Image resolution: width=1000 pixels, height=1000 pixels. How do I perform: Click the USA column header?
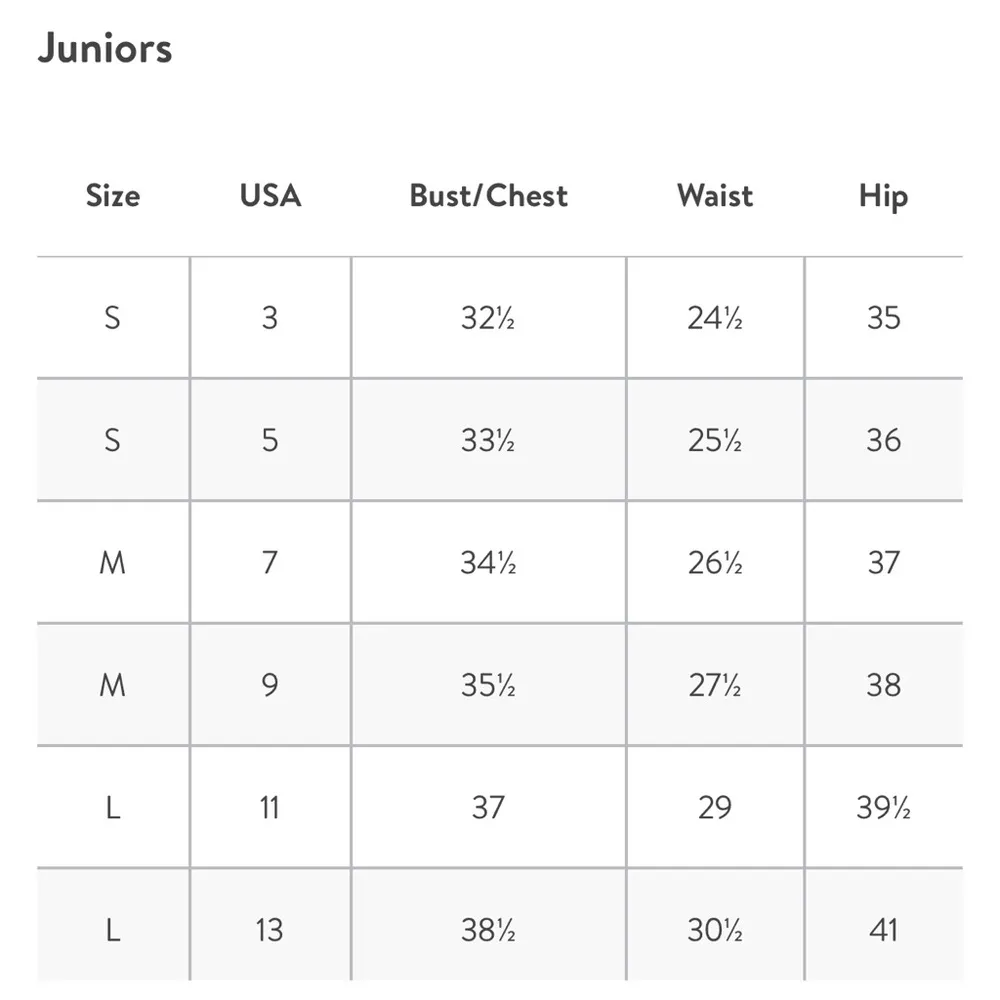click(270, 195)
